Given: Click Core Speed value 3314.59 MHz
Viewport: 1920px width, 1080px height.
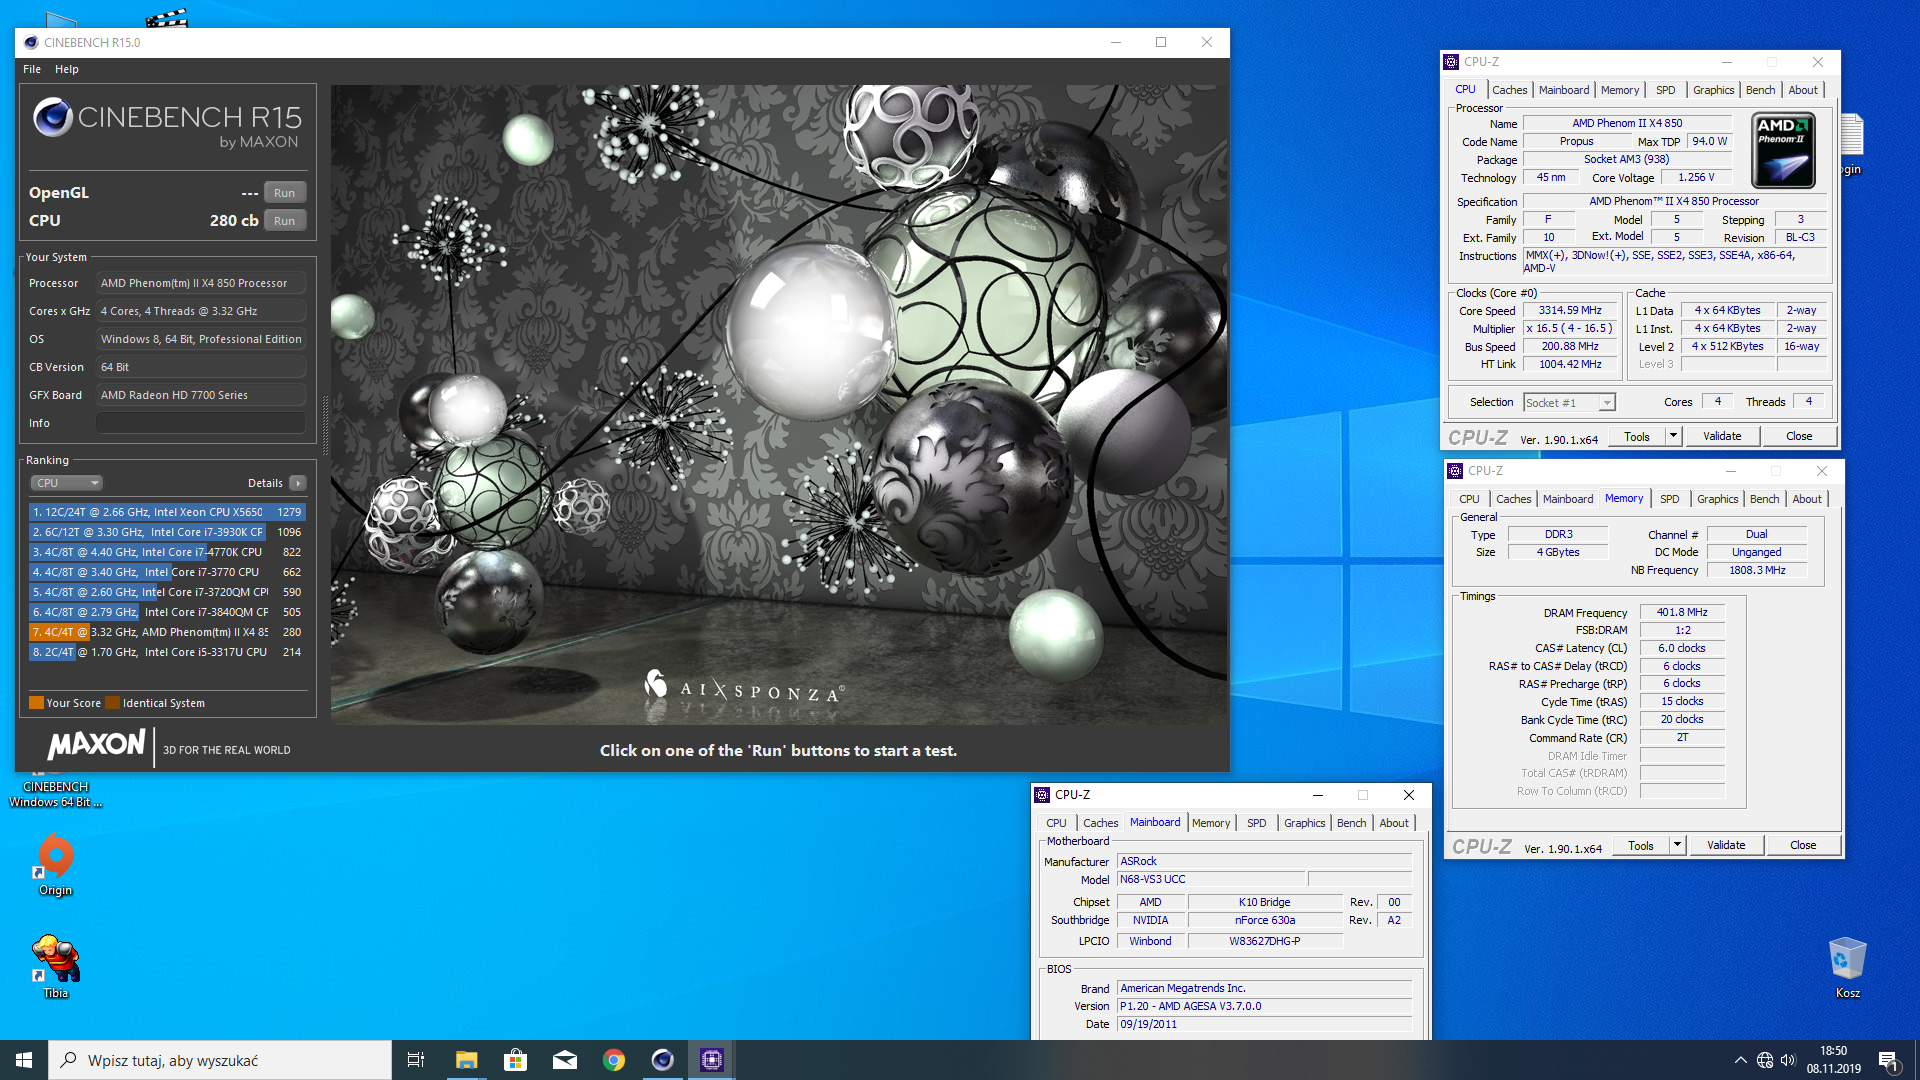Looking at the screenshot, I should pyautogui.click(x=1570, y=311).
